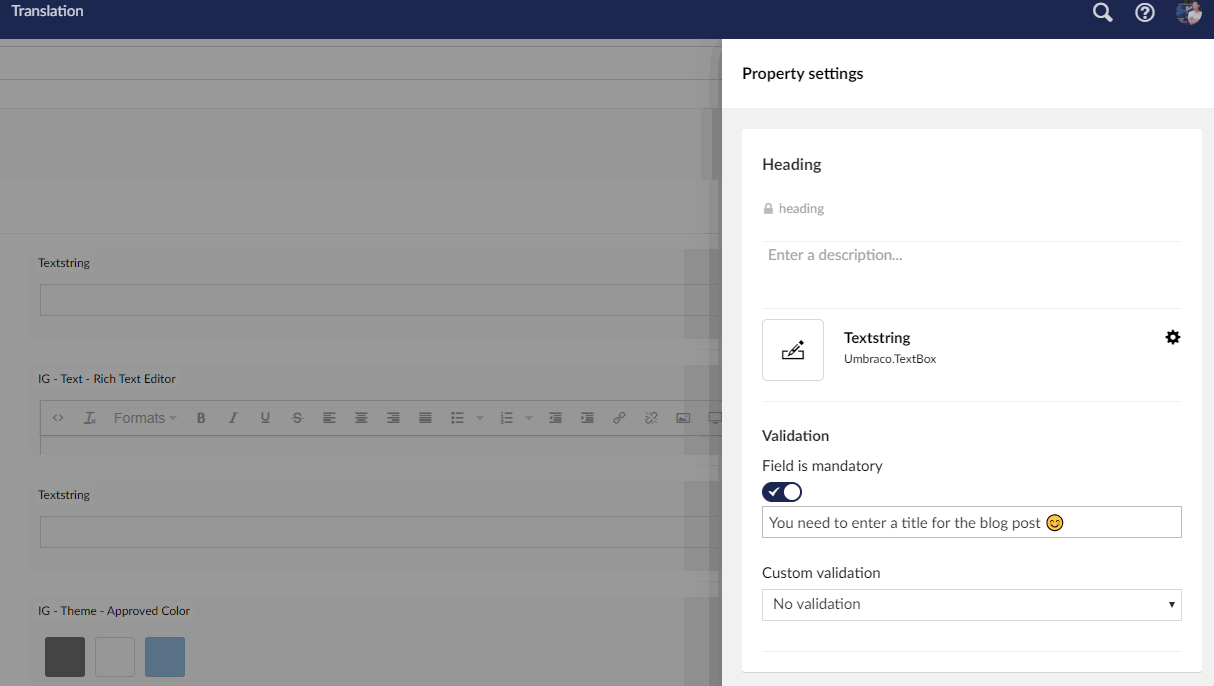This screenshot has height=686, width=1214.
Task: Open the user avatar menu
Action: [1188, 13]
